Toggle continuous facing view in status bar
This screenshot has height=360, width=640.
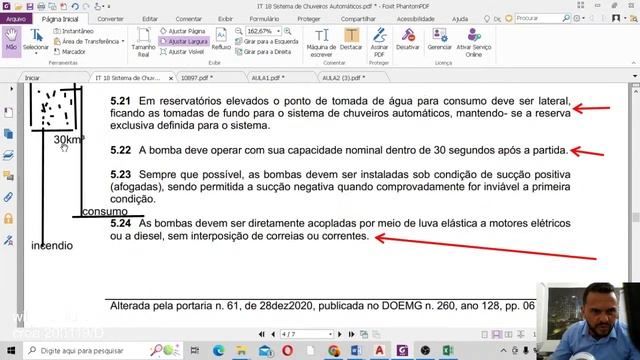(x=521, y=334)
